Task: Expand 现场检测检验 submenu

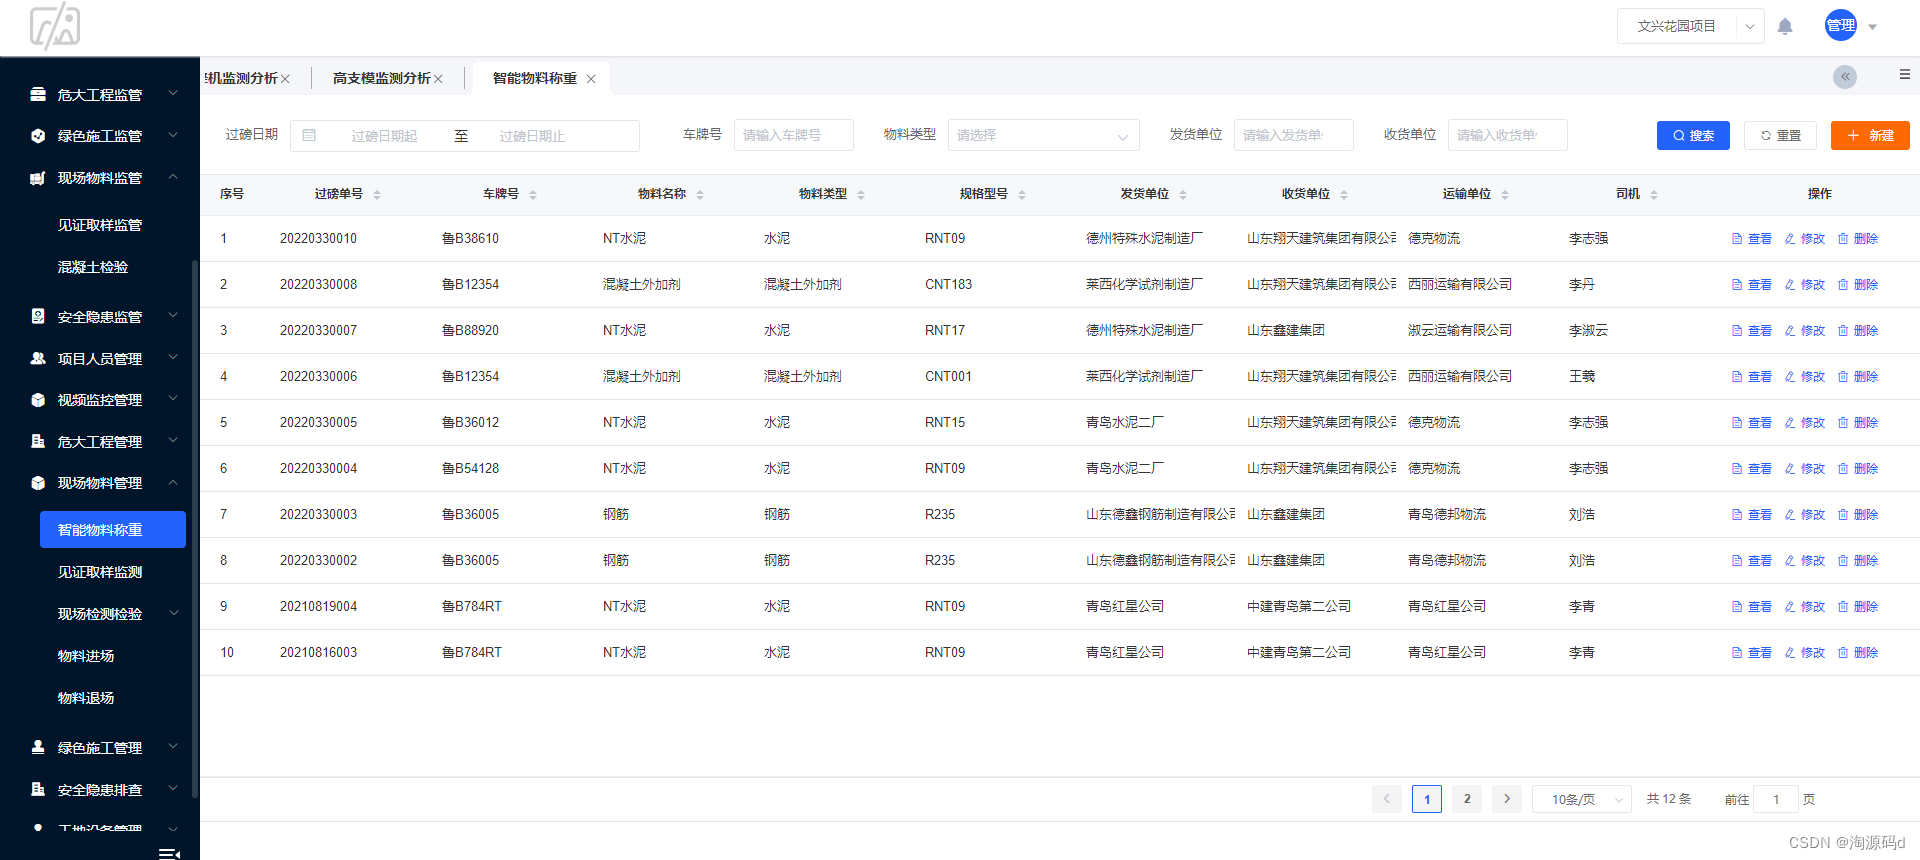Action: point(100,613)
